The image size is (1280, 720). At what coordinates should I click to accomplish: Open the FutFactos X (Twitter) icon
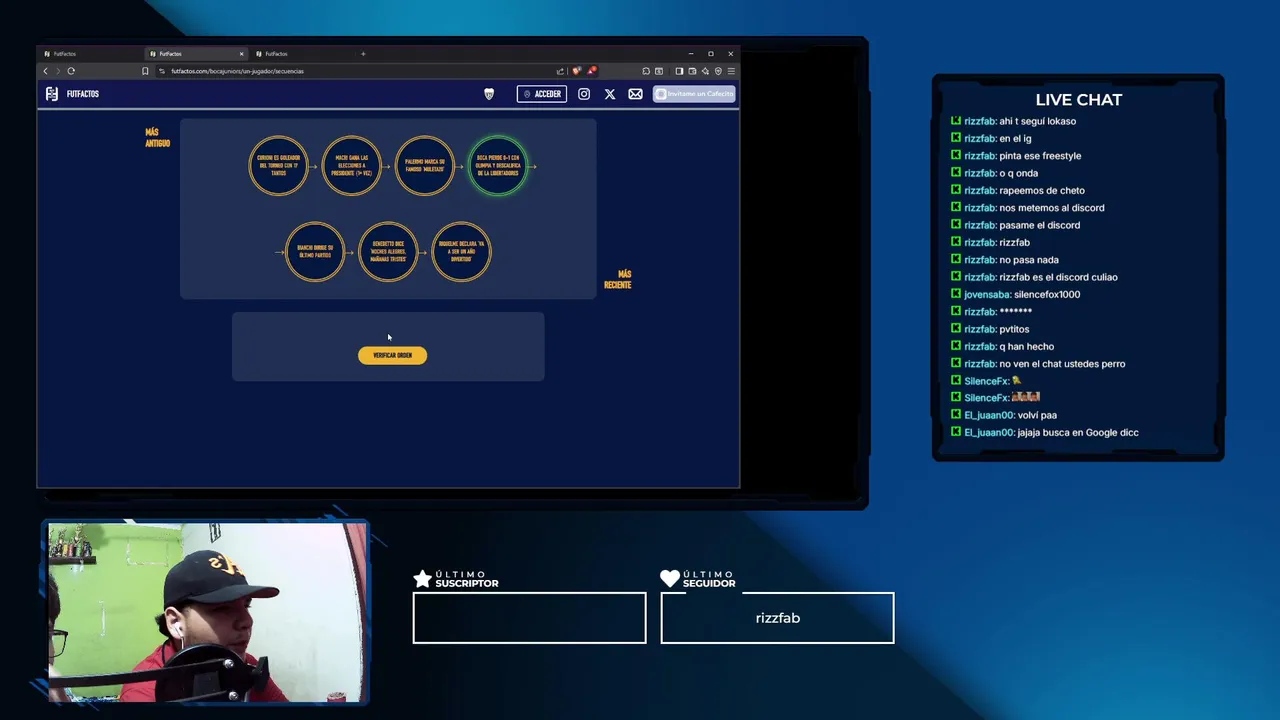click(610, 94)
